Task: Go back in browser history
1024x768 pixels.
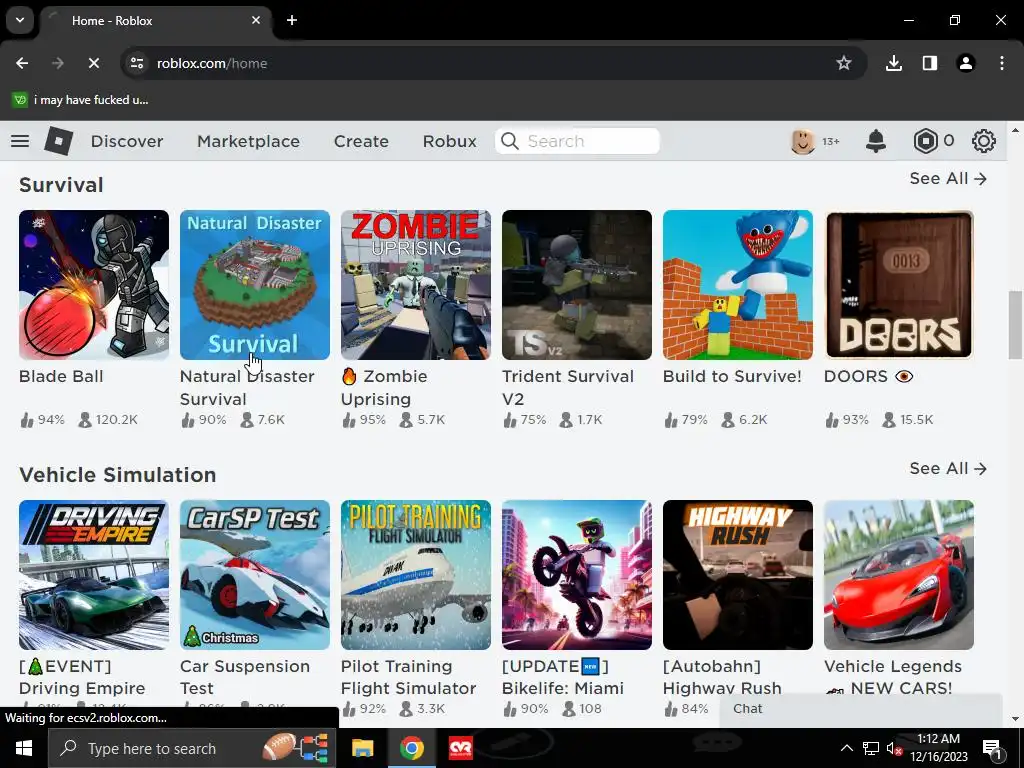Action: click(22, 63)
